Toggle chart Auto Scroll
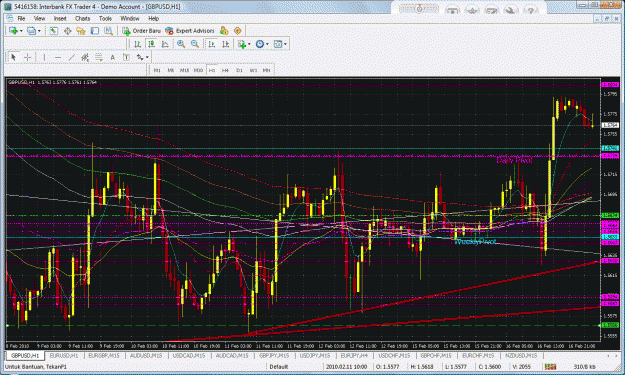This screenshot has height=375, width=625. [x=212, y=44]
